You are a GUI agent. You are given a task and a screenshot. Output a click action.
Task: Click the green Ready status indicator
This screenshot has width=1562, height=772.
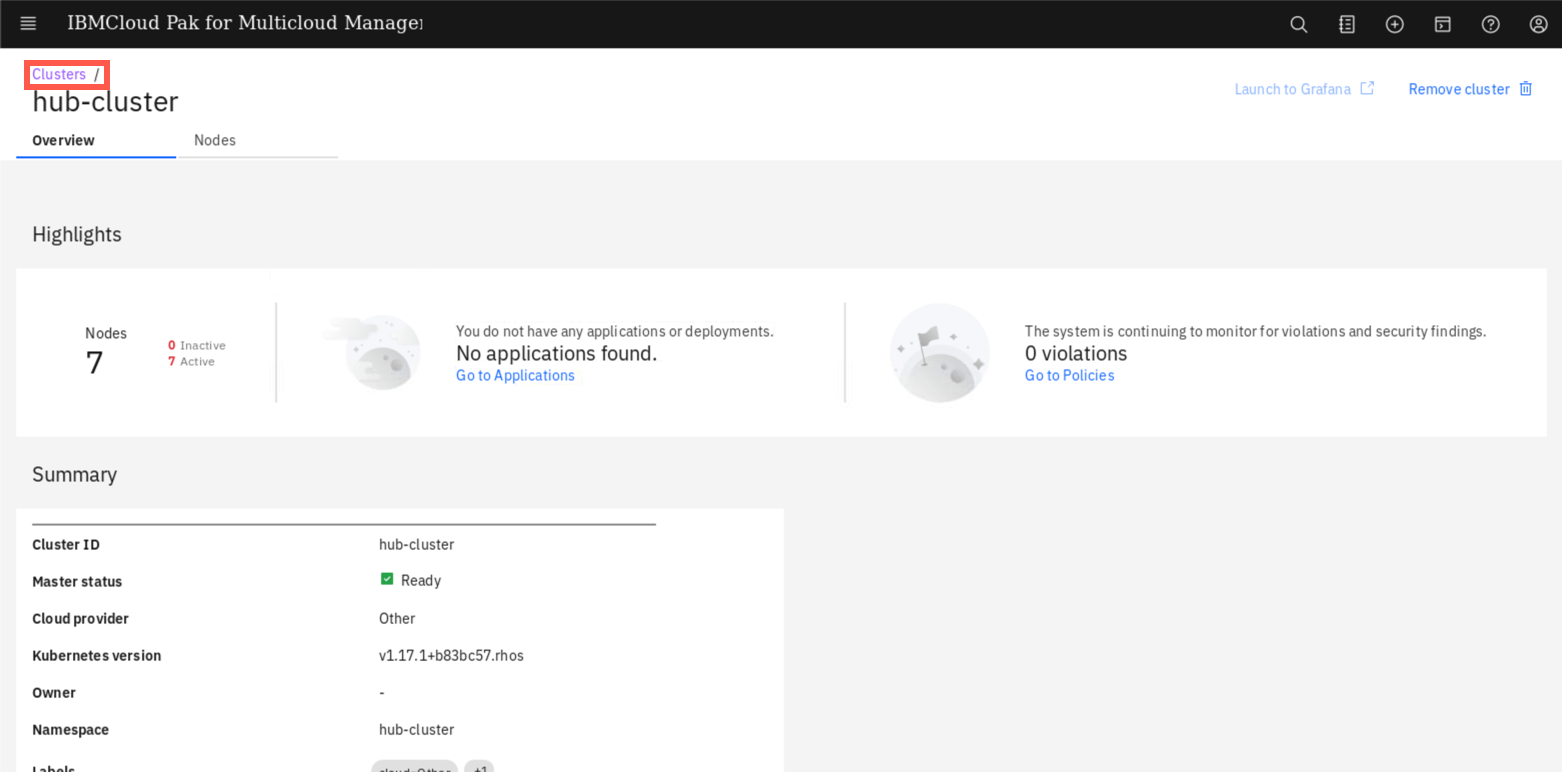(x=387, y=579)
